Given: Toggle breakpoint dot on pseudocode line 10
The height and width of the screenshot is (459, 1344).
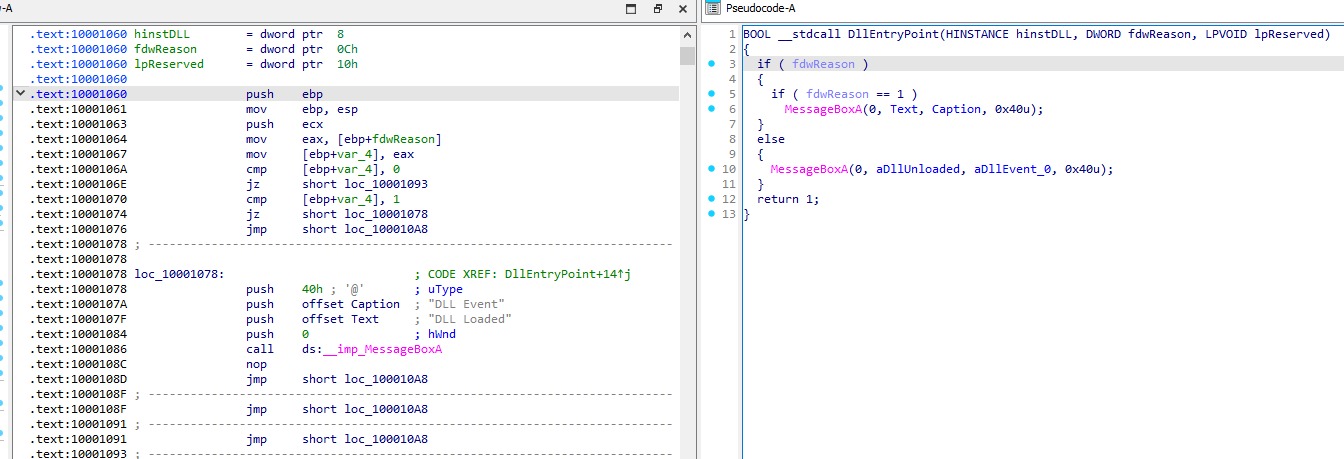Looking at the screenshot, I should tap(711, 169).
